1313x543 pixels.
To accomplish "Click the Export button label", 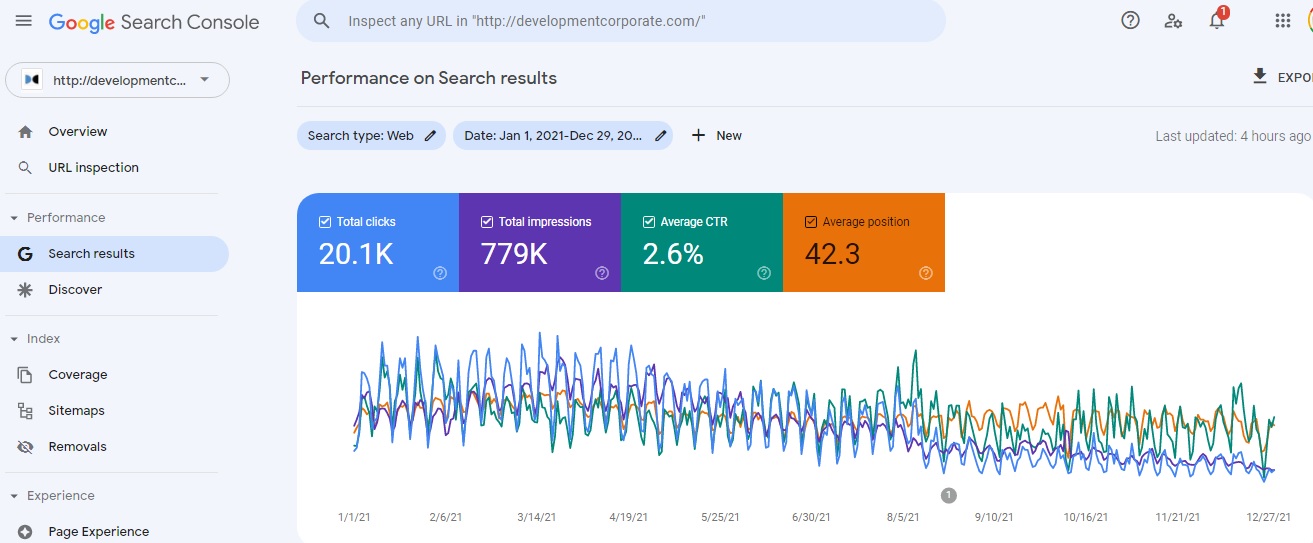I will pos(1294,77).
